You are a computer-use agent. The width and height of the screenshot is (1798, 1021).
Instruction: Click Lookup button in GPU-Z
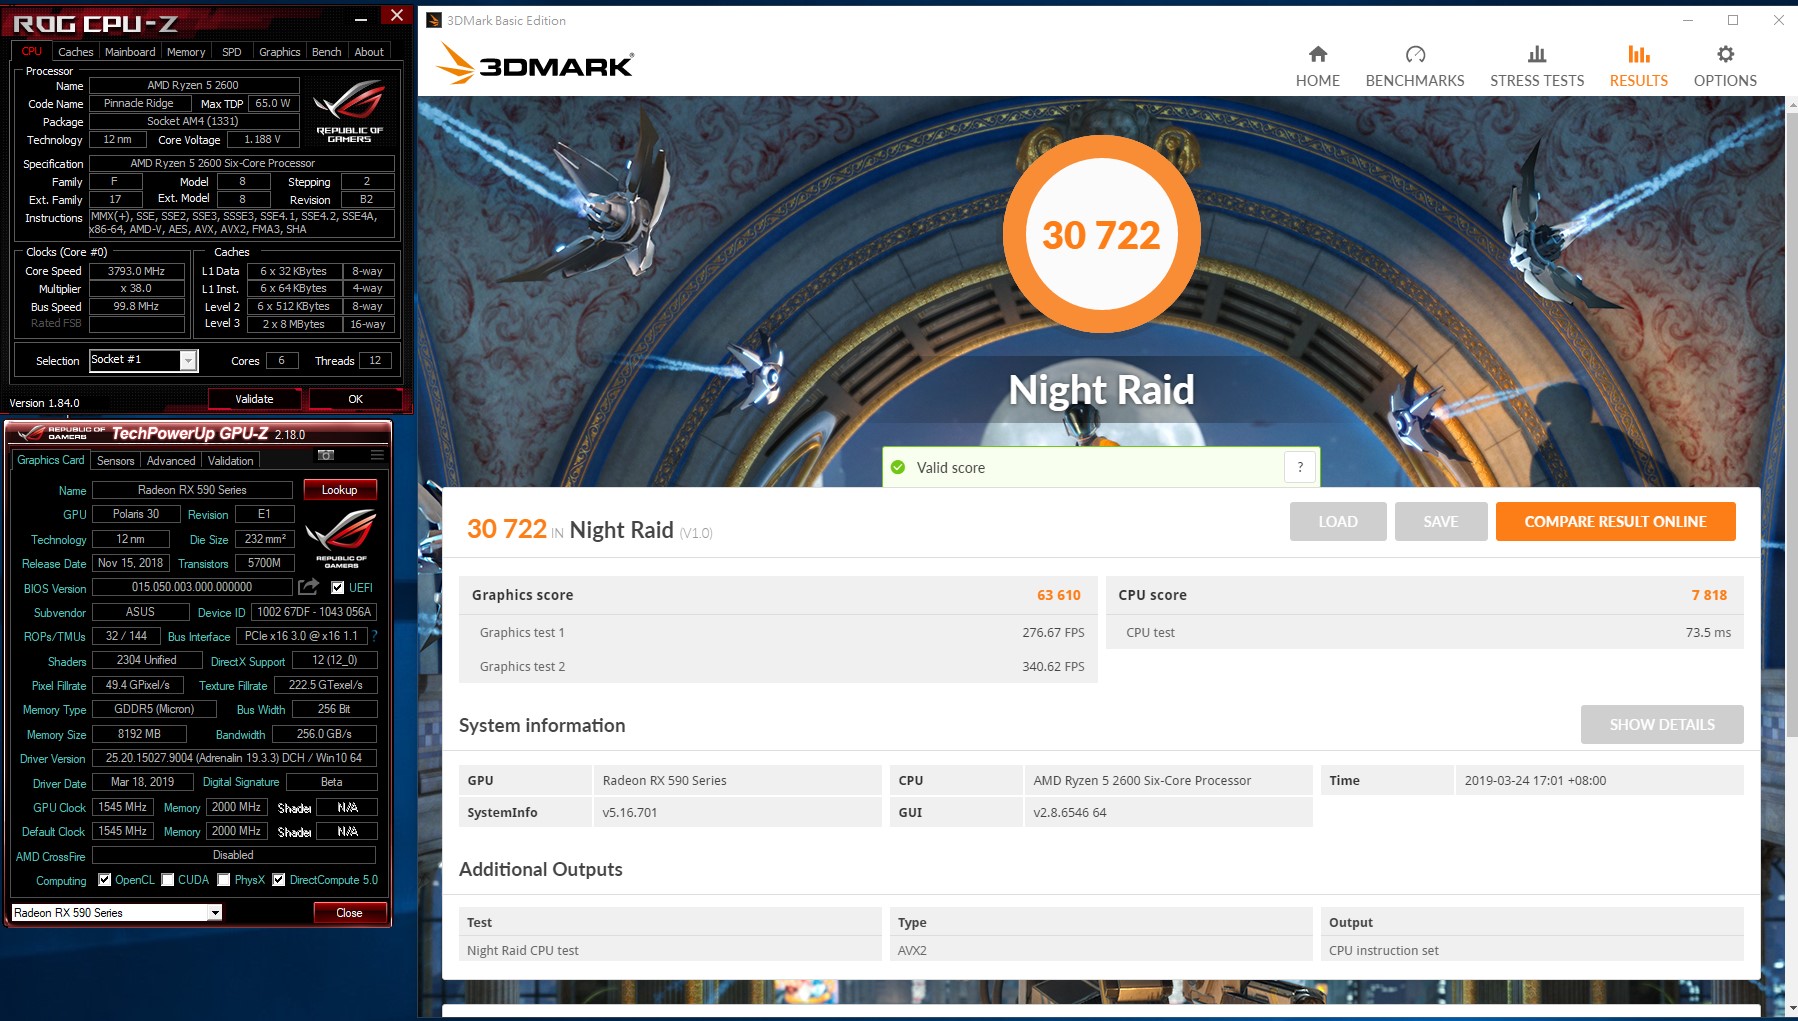339,490
